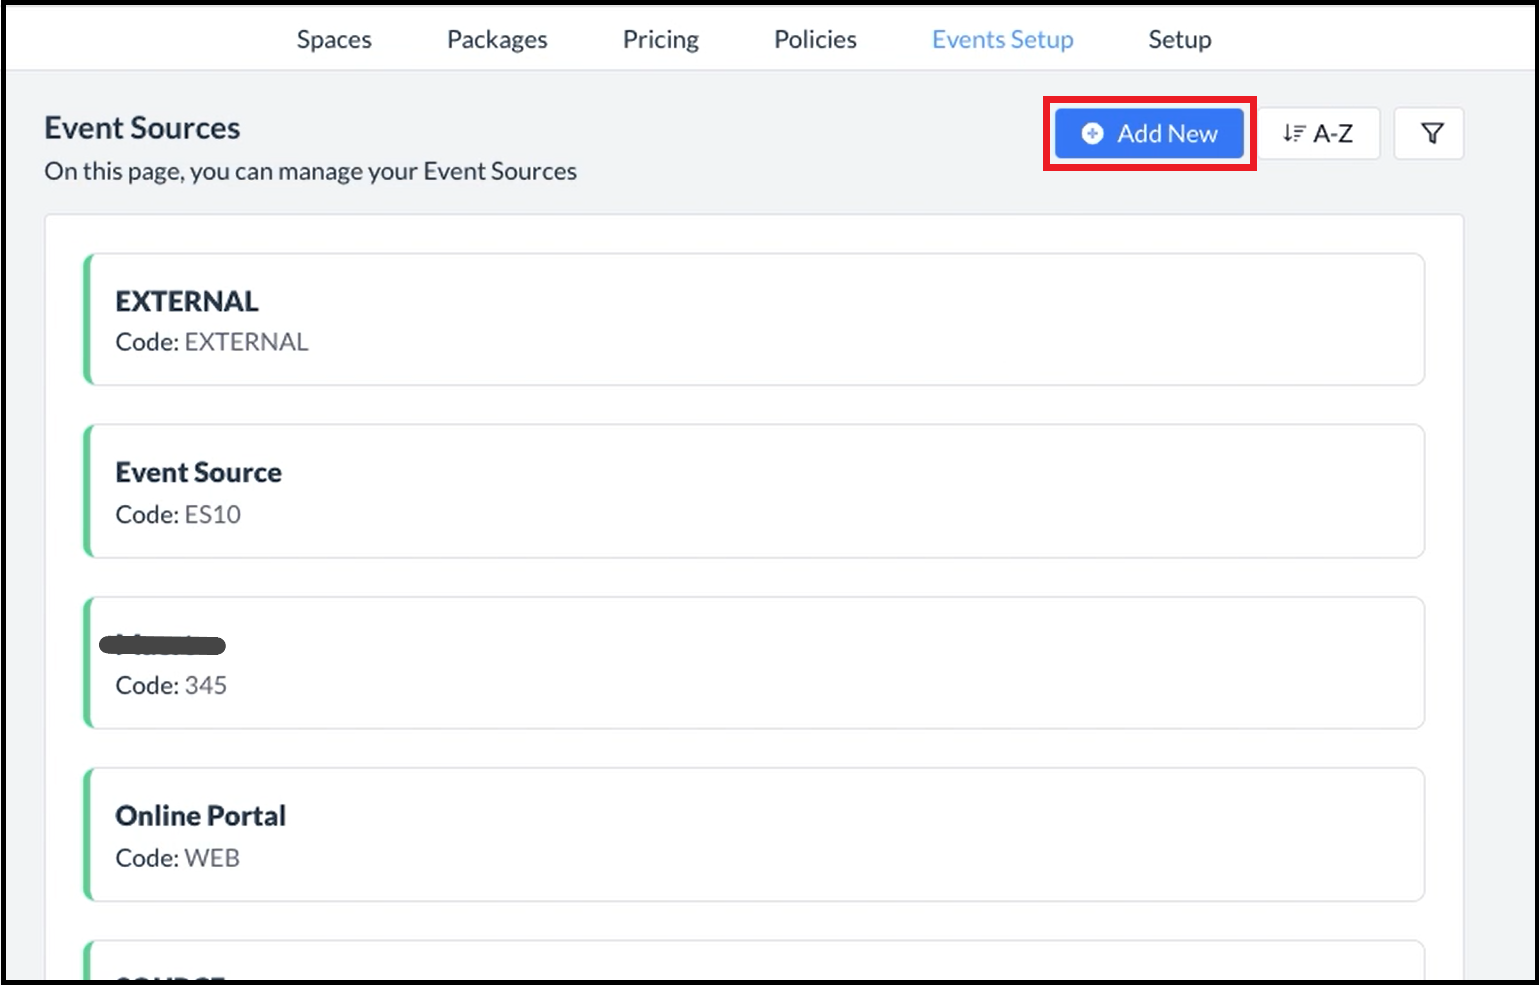Click the Events Setup tab
Image resolution: width=1539 pixels, height=985 pixels.
[x=1002, y=40]
